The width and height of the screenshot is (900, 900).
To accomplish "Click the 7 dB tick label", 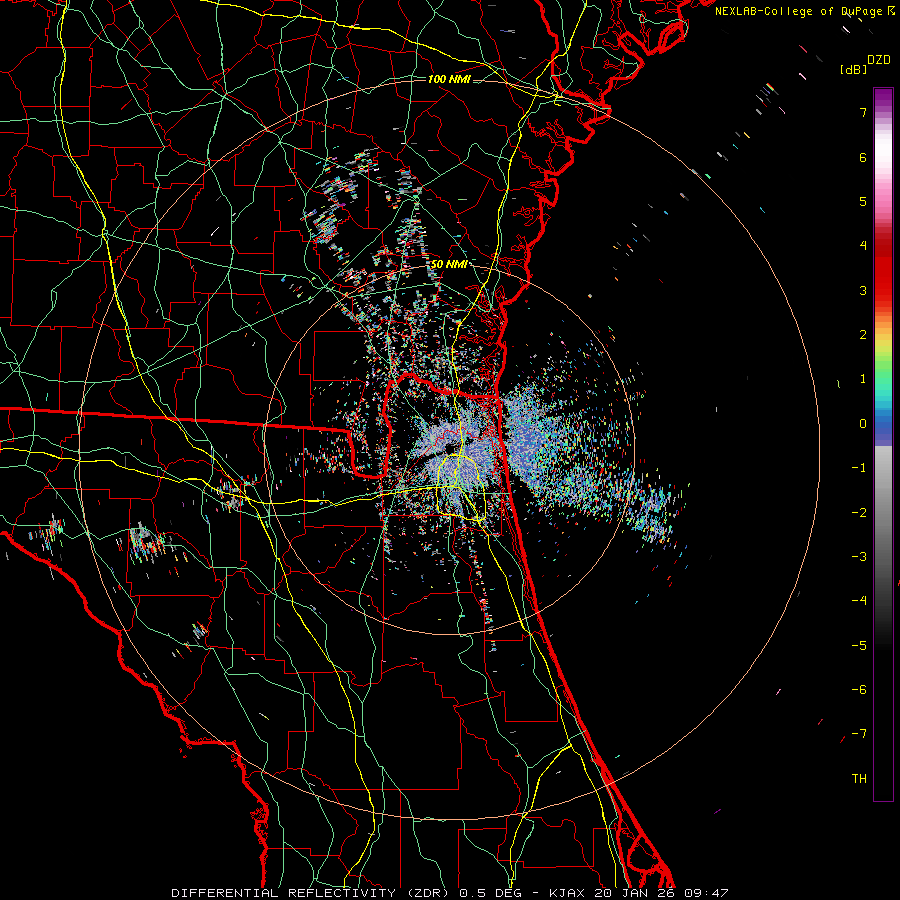I will click(x=863, y=112).
